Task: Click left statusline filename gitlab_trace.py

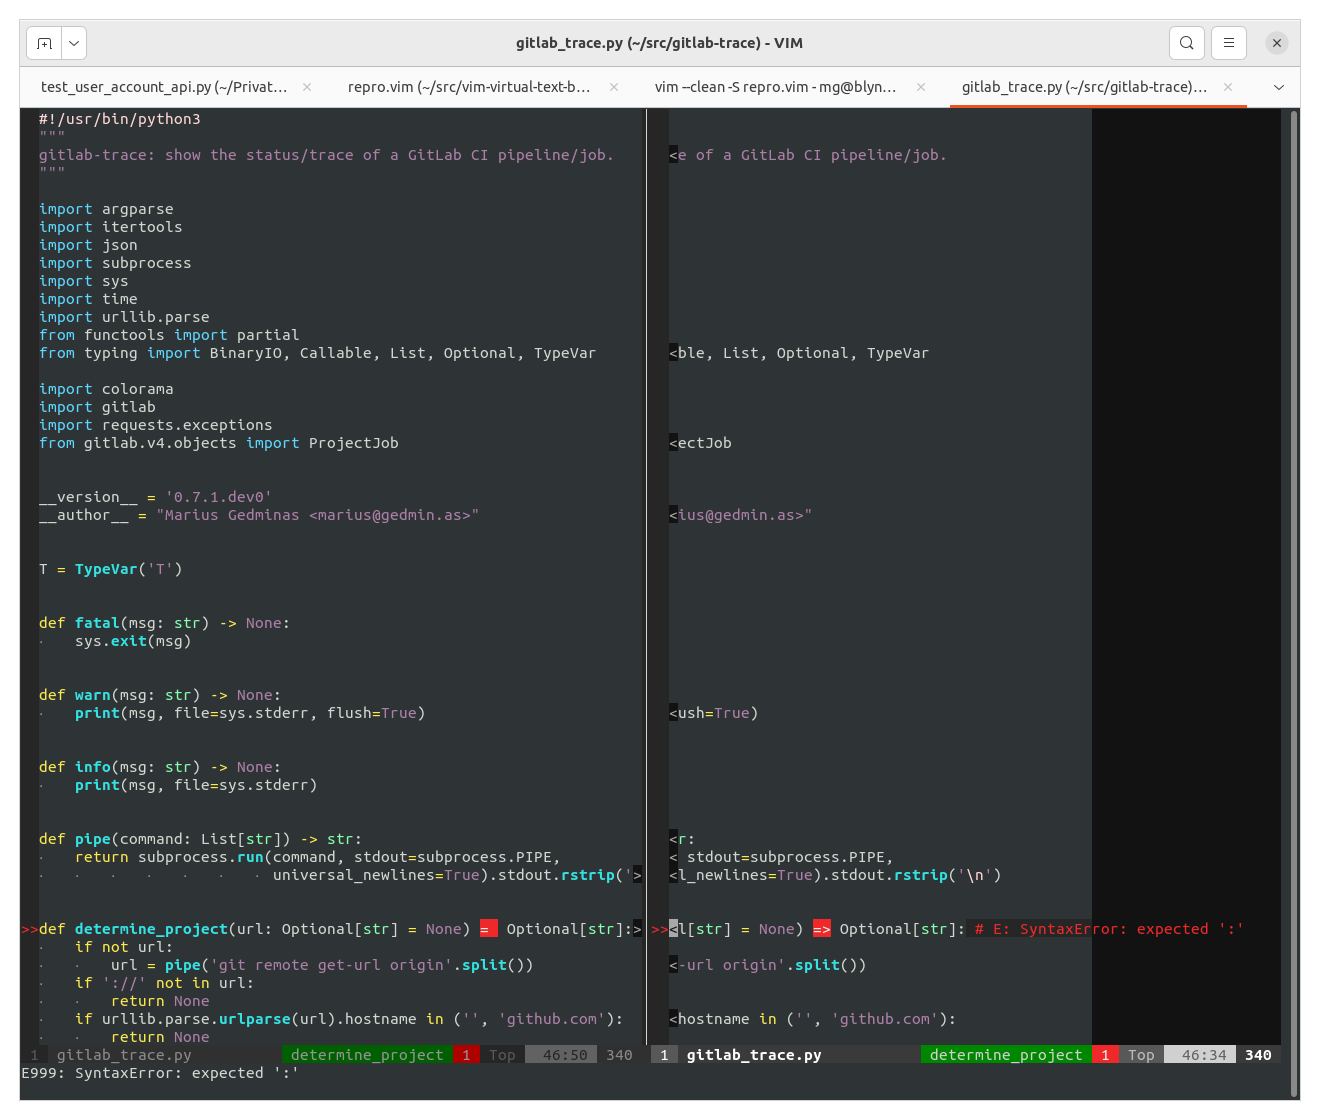Action: [x=124, y=1055]
